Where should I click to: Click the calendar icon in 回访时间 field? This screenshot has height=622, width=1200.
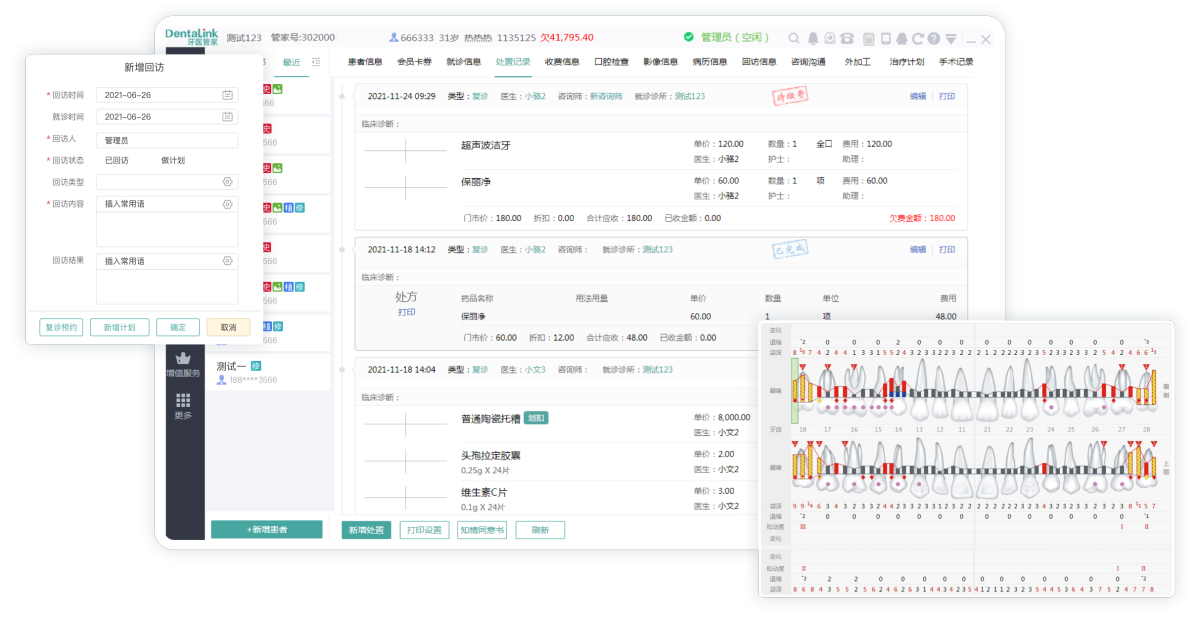[x=227, y=95]
